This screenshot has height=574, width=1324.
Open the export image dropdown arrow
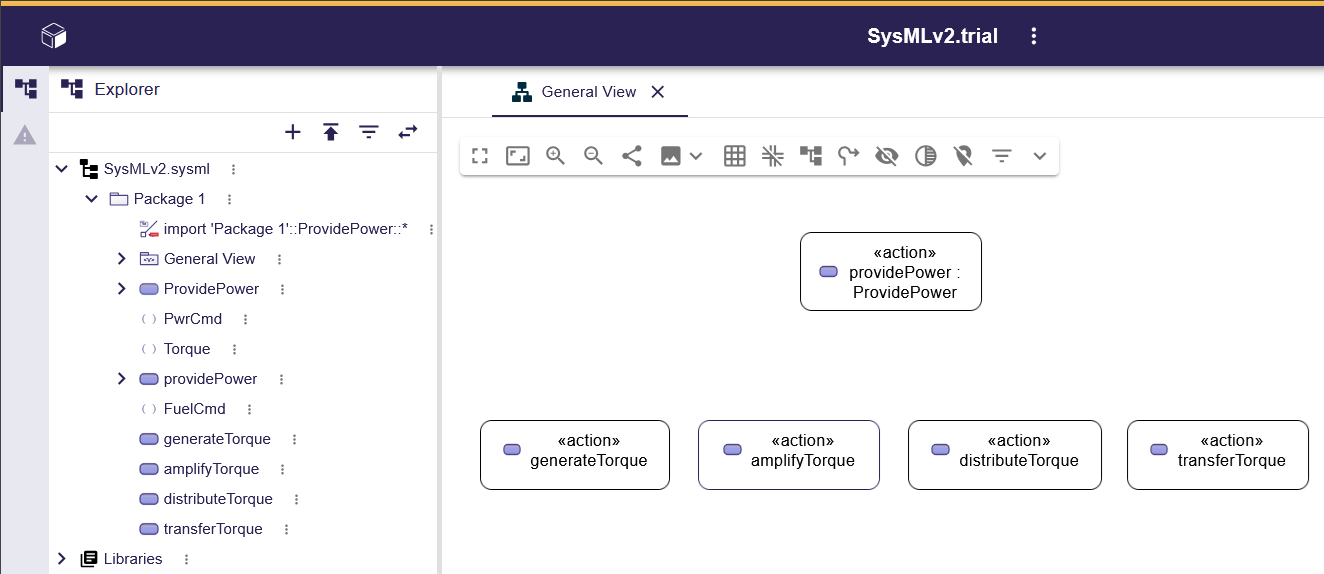[x=697, y=156]
